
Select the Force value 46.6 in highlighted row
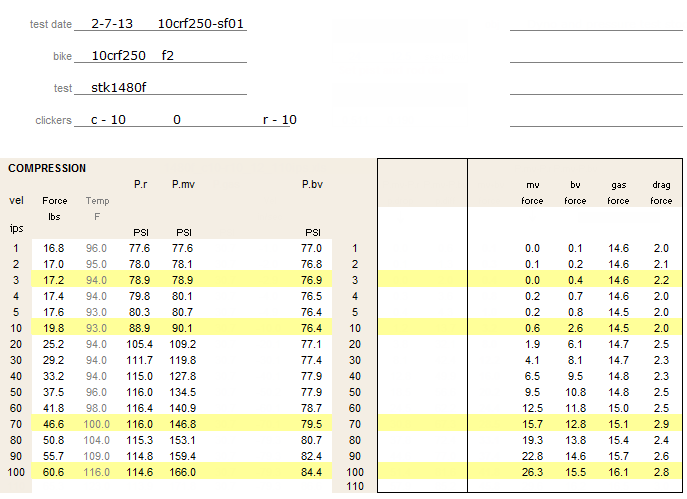click(54, 424)
